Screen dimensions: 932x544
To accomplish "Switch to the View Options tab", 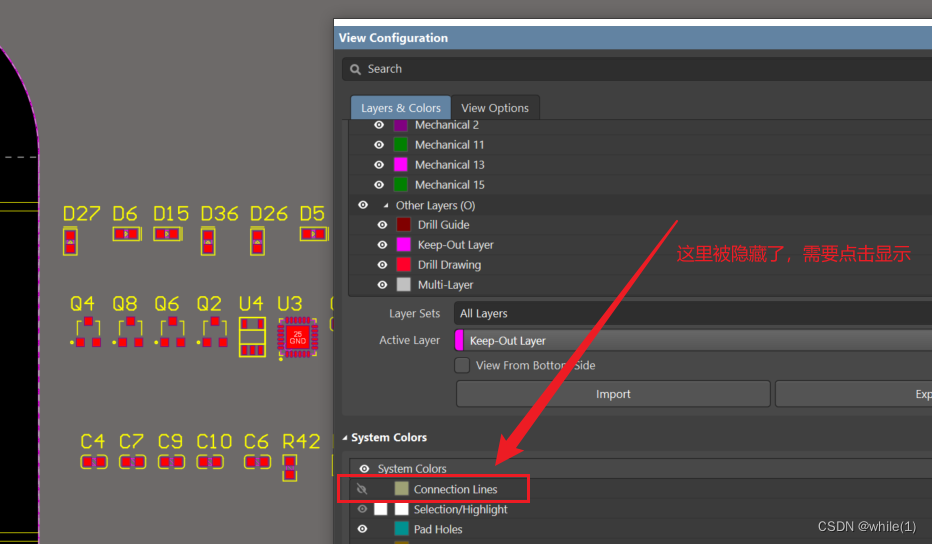I will click(x=495, y=108).
